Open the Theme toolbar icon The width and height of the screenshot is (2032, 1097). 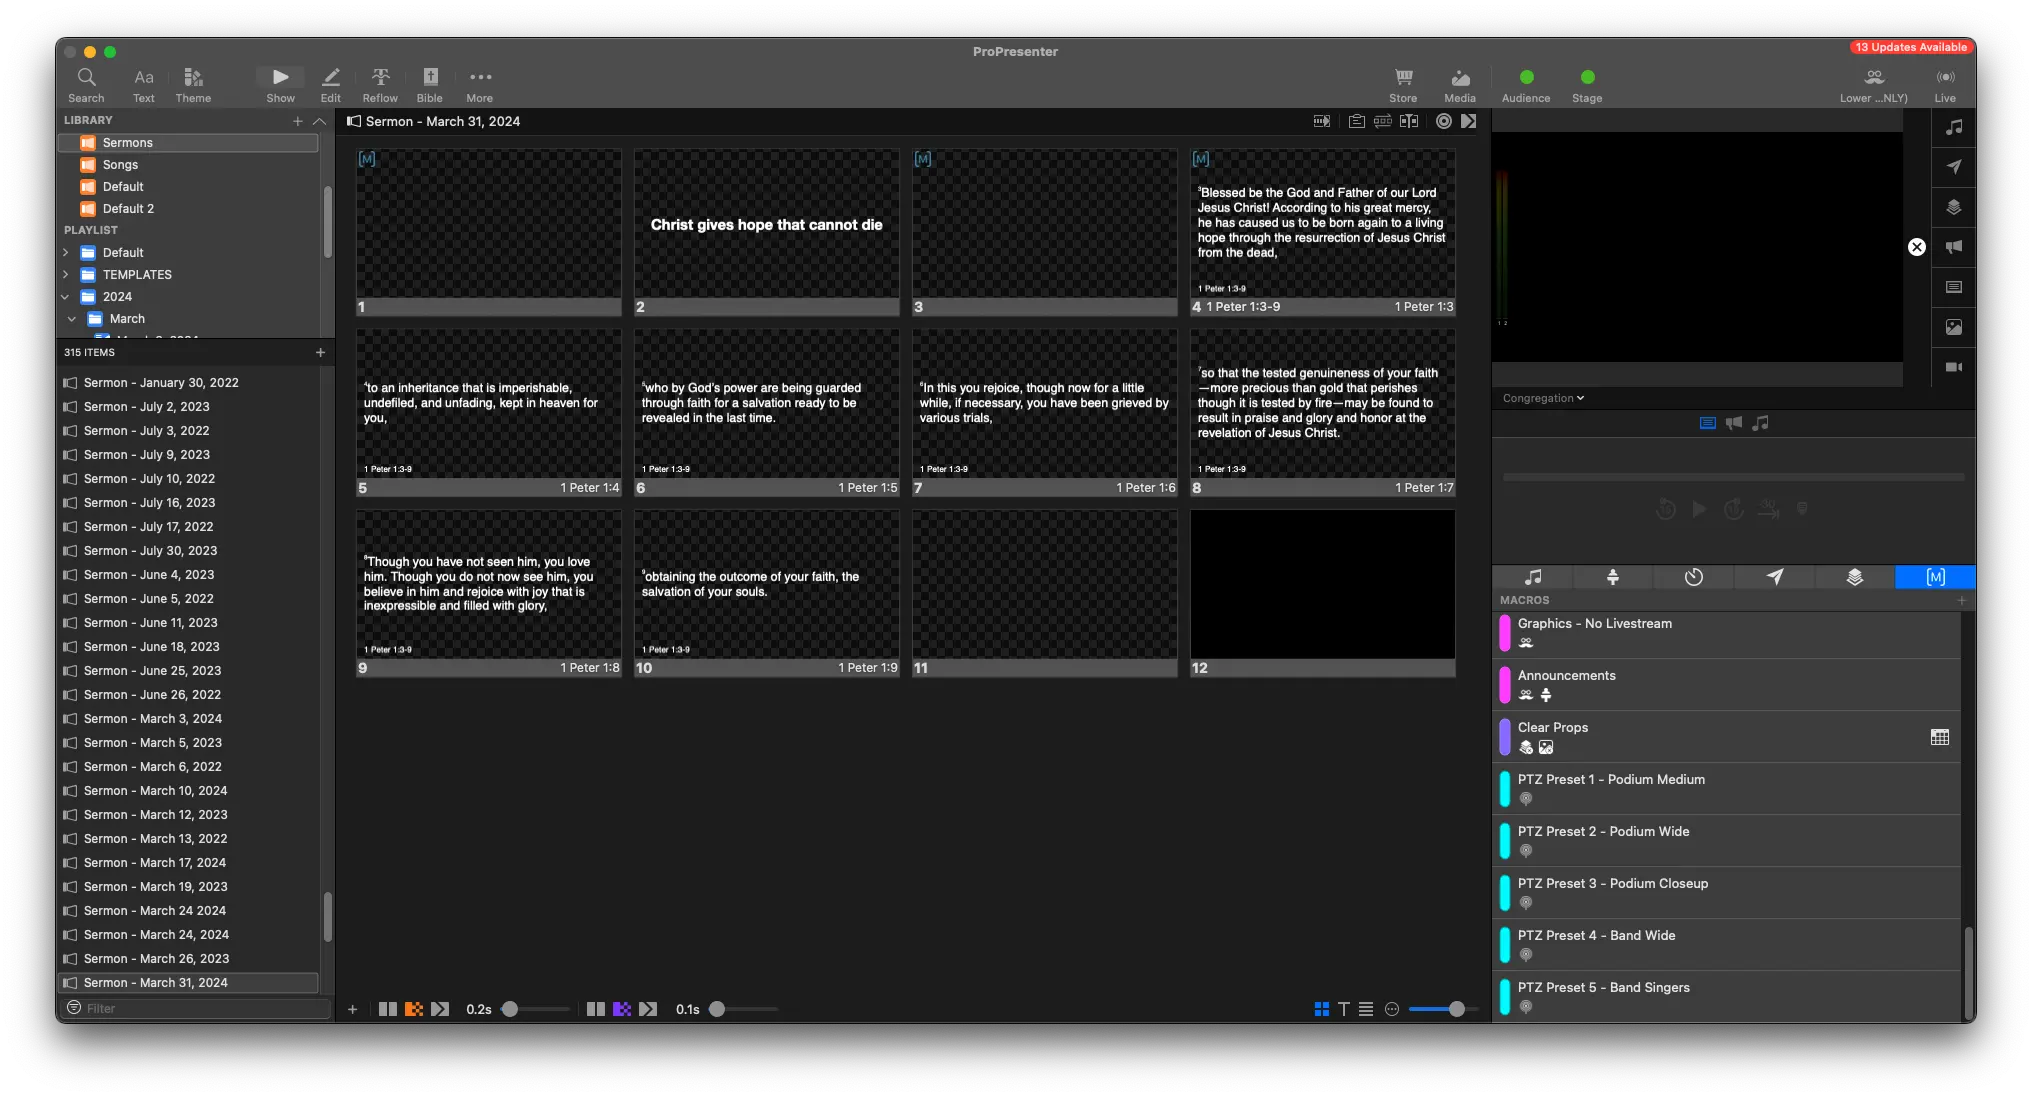click(x=193, y=78)
